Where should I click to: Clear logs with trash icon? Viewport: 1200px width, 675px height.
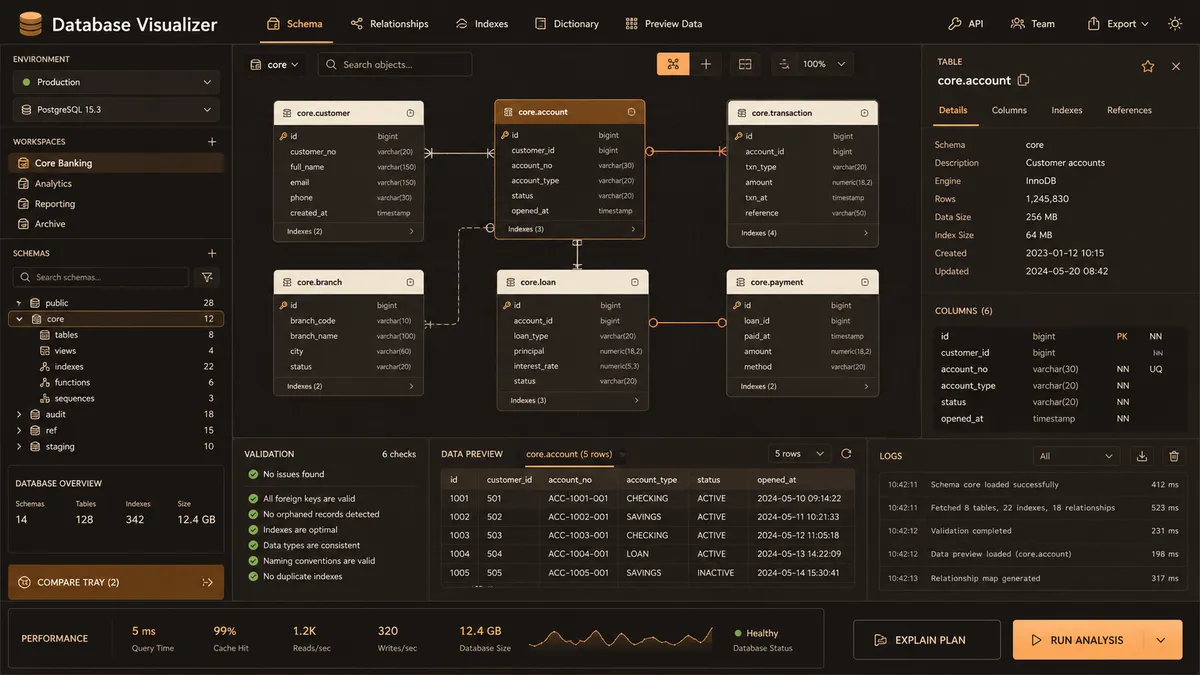(1174, 456)
